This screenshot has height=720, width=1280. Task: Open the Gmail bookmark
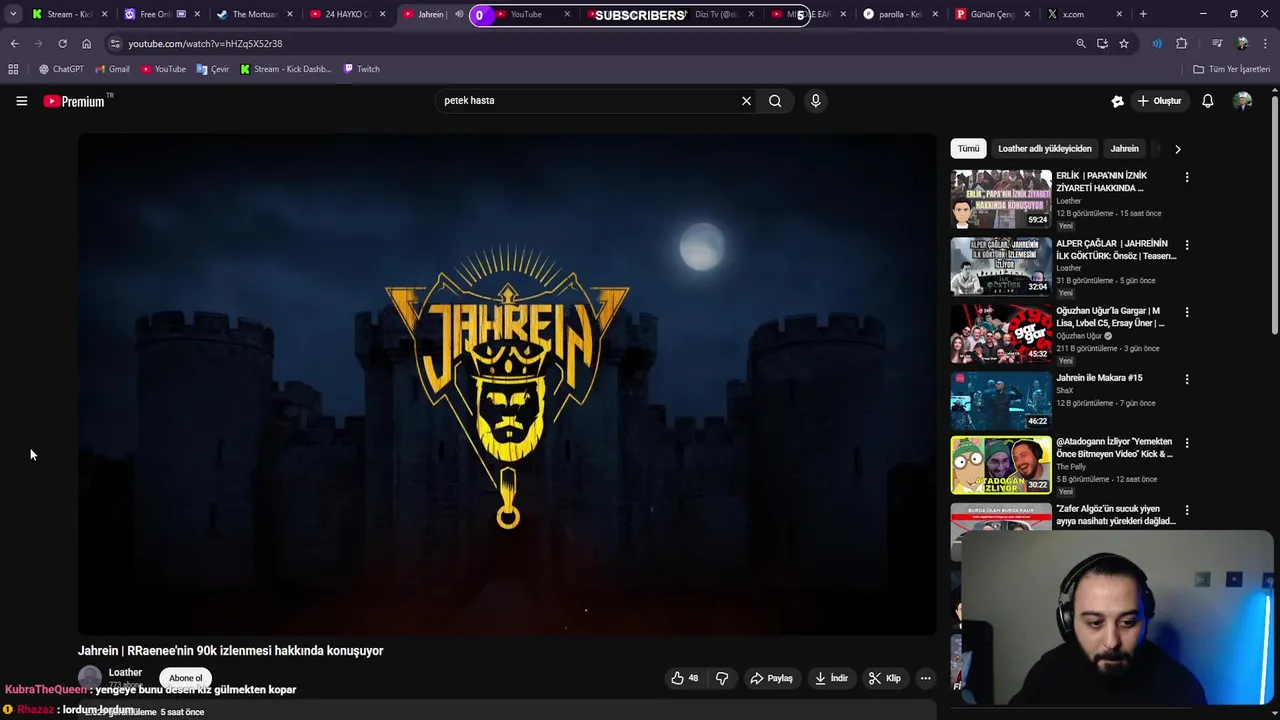[x=112, y=69]
